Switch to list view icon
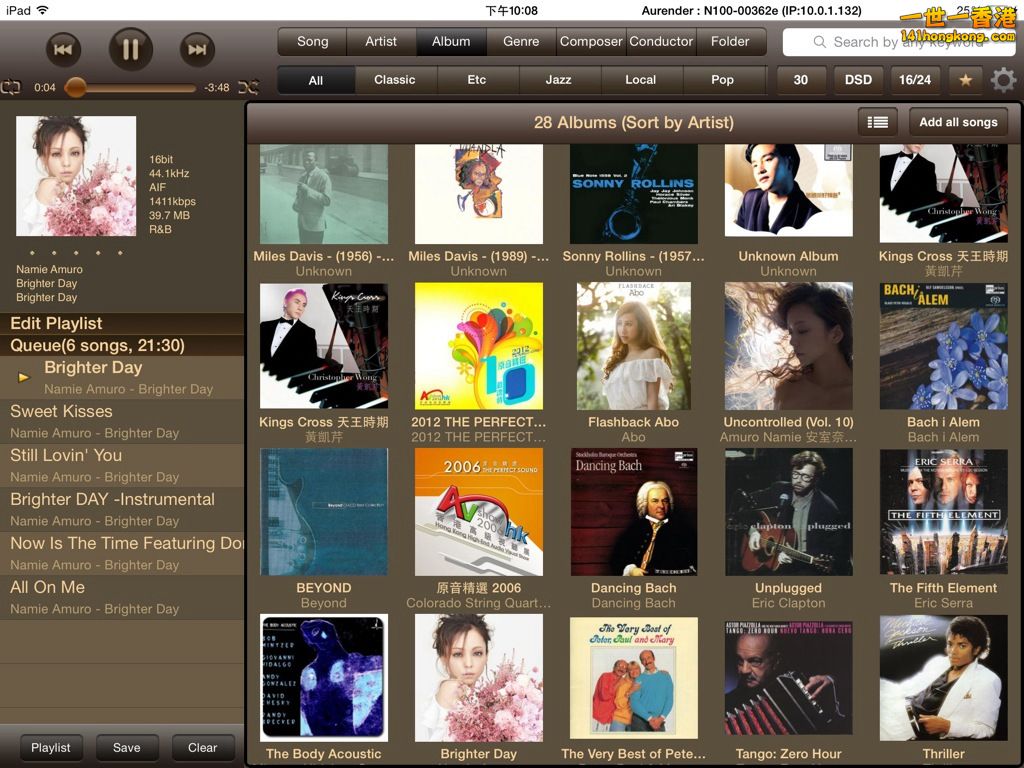This screenshot has width=1024, height=768. click(x=877, y=122)
